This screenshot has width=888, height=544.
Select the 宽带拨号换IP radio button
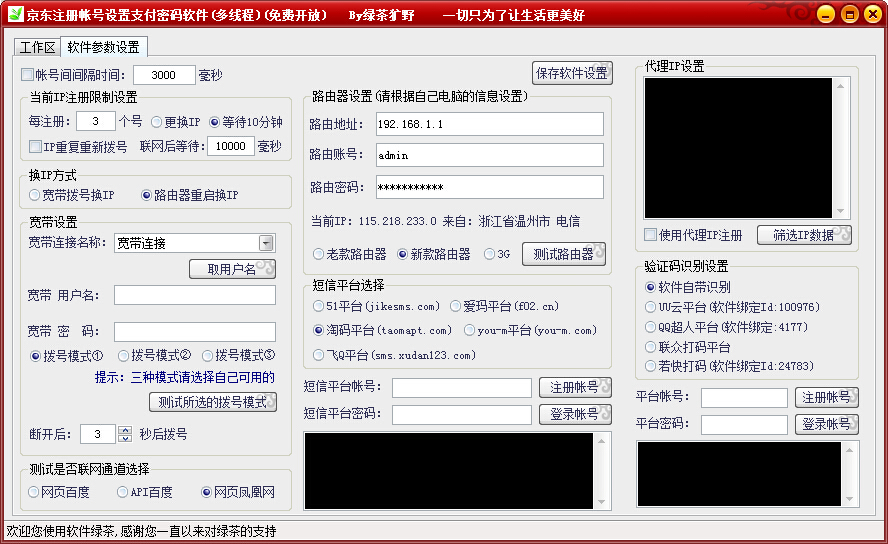click(x=35, y=195)
